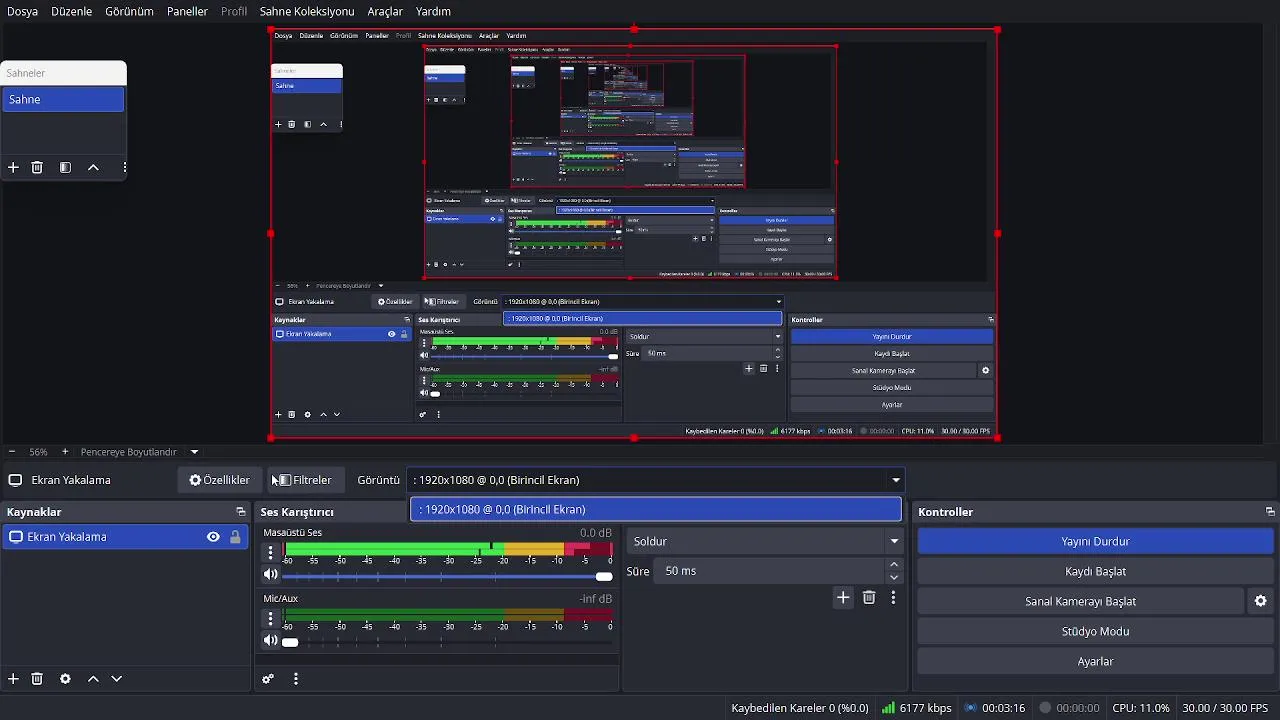Remove scene transition with trash icon

point(869,597)
